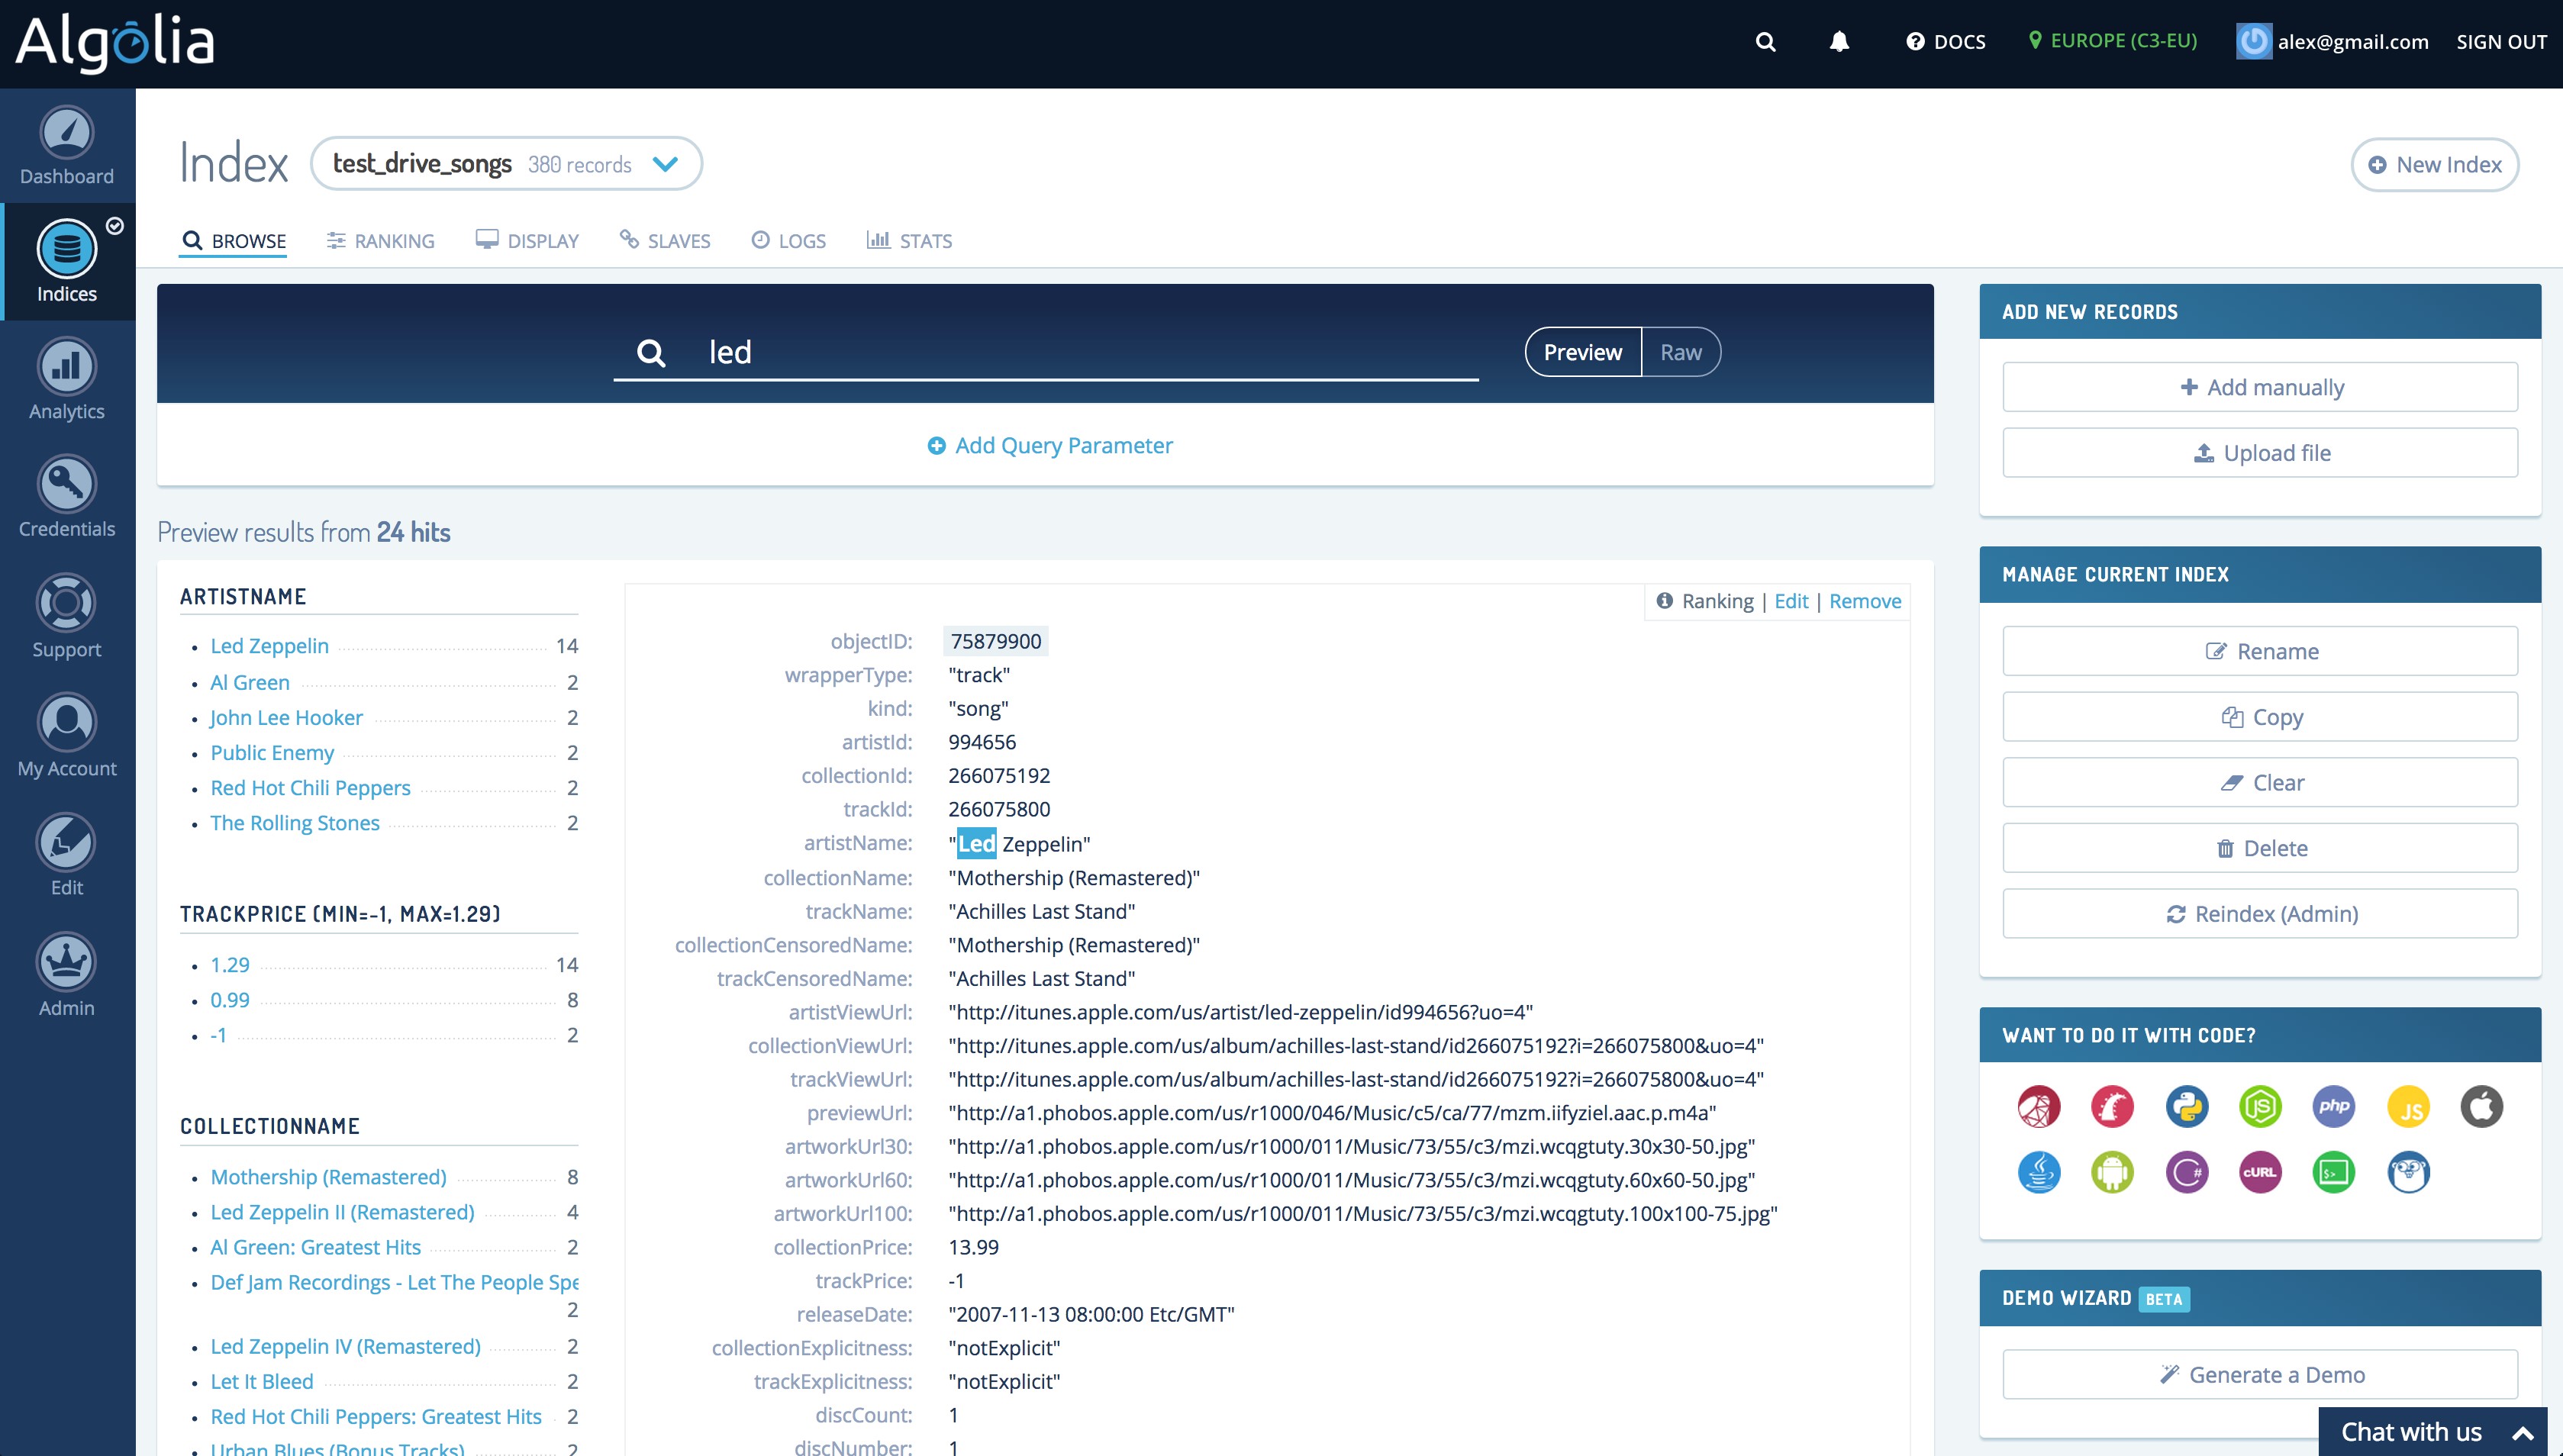Click Reindex (Admin) button
Image resolution: width=2563 pixels, height=1456 pixels.
coord(2260,914)
